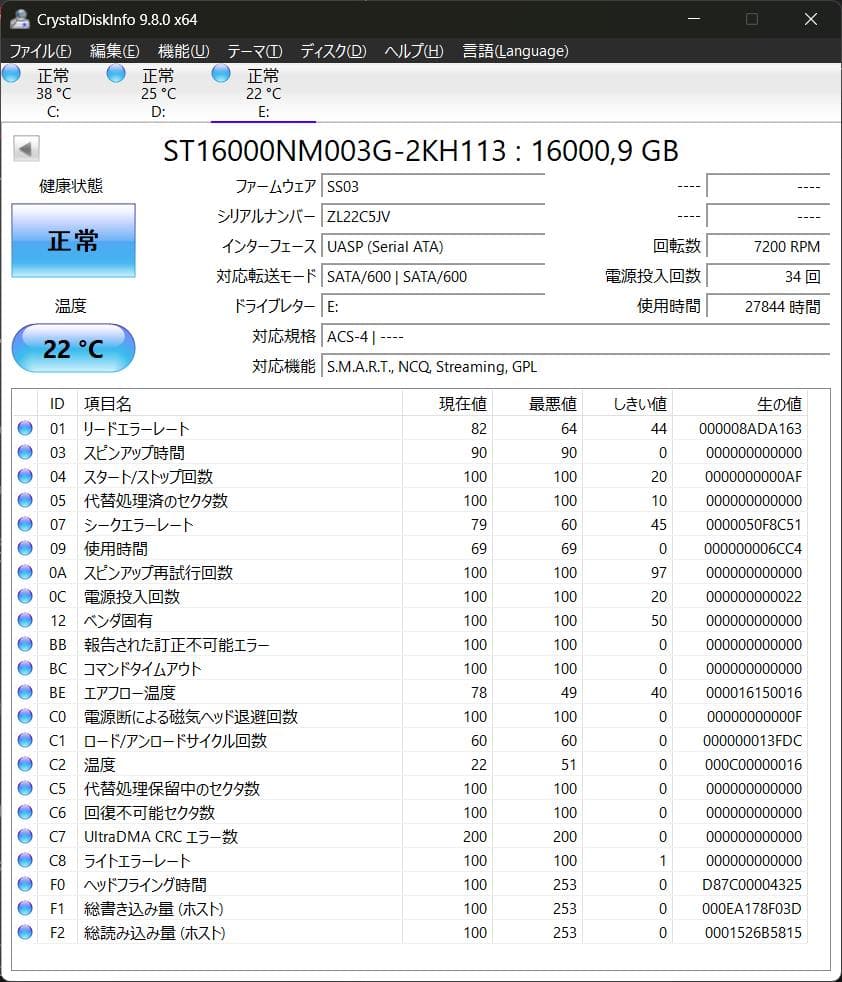Screen dimensions: 842x982
Task: Click the status icon for 代替処理済のセクタ数
Action: (x=25, y=500)
